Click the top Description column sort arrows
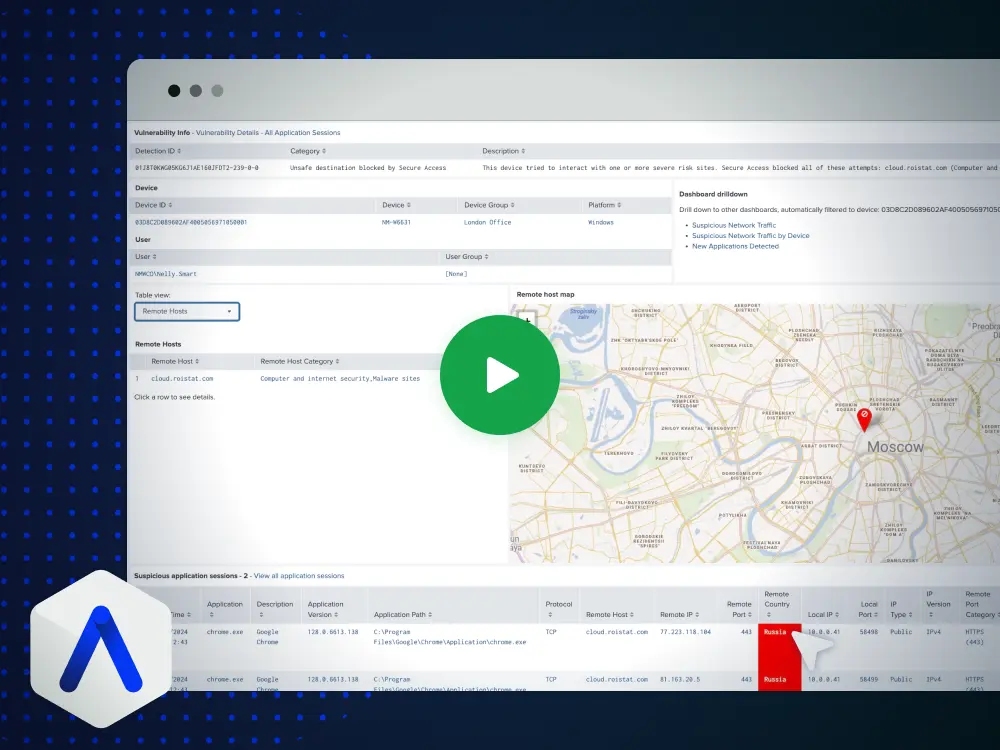 [524, 151]
